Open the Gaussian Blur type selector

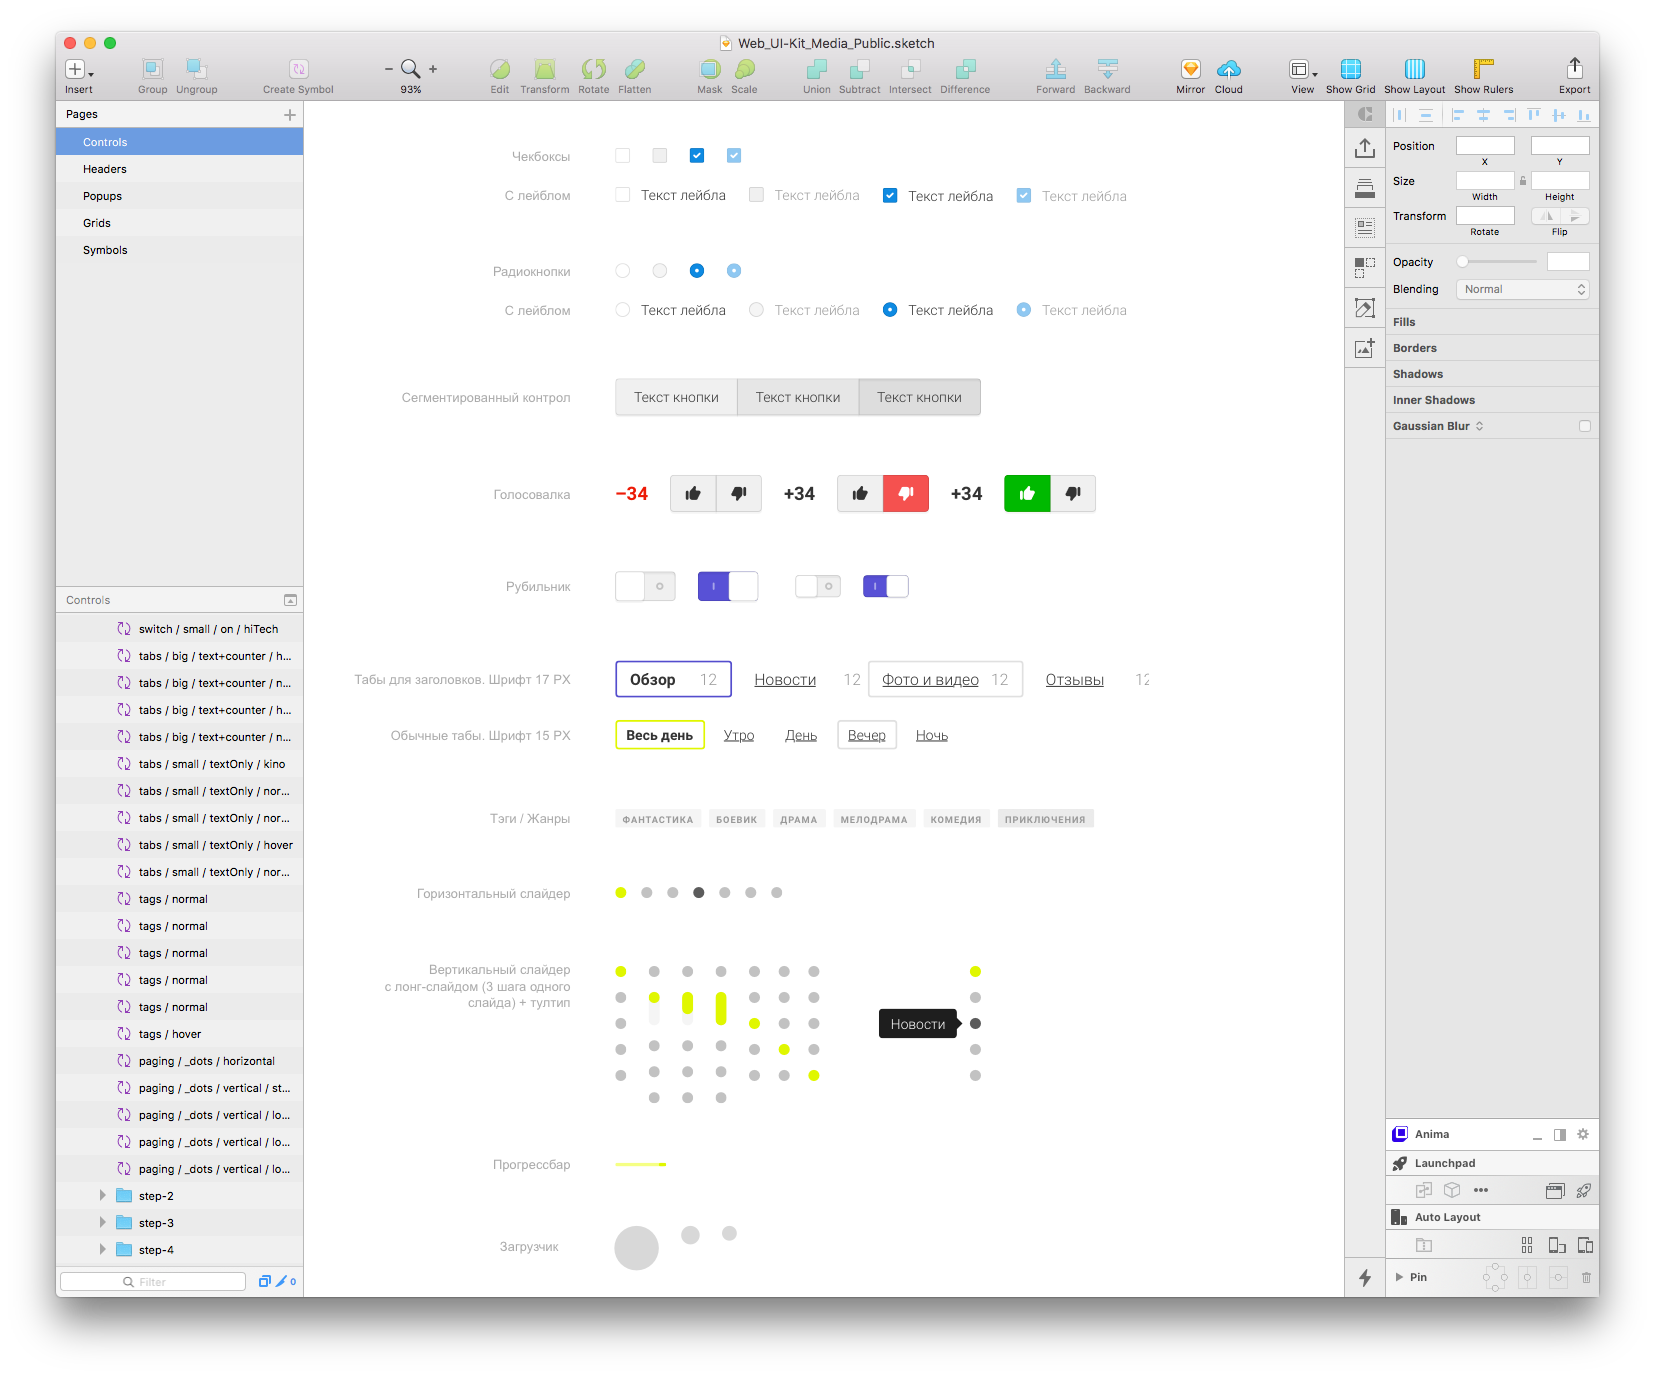(1479, 426)
